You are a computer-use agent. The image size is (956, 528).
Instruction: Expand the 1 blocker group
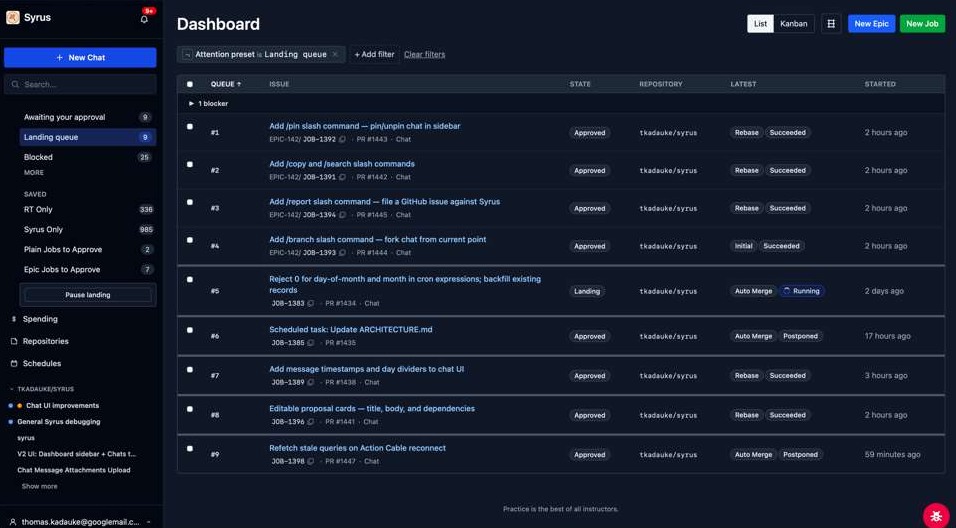(208, 104)
